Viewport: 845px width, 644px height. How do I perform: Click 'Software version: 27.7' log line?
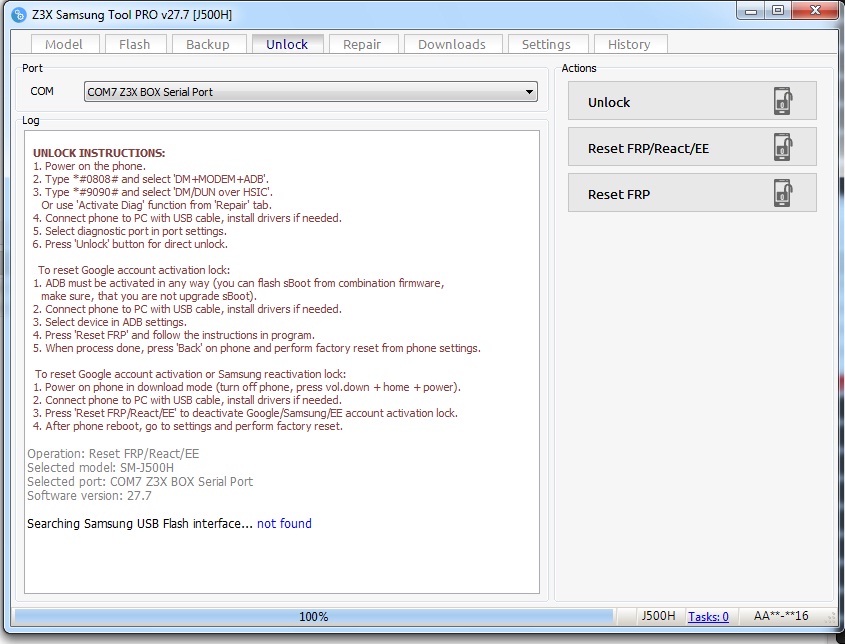(89, 496)
